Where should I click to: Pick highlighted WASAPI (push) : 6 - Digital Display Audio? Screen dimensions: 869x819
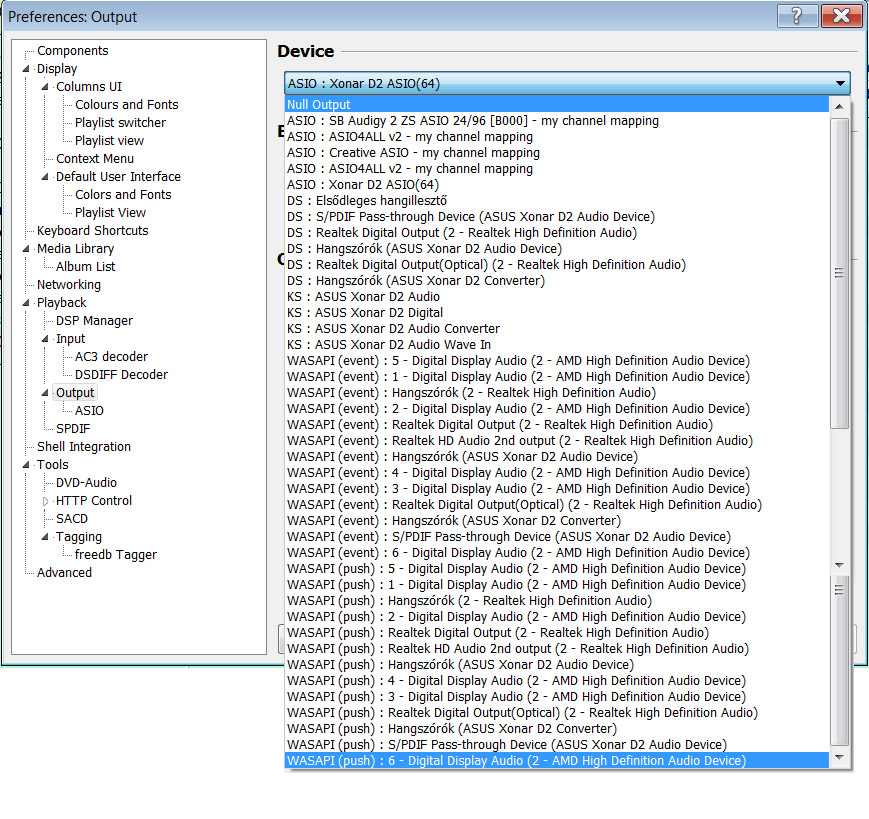point(557,761)
